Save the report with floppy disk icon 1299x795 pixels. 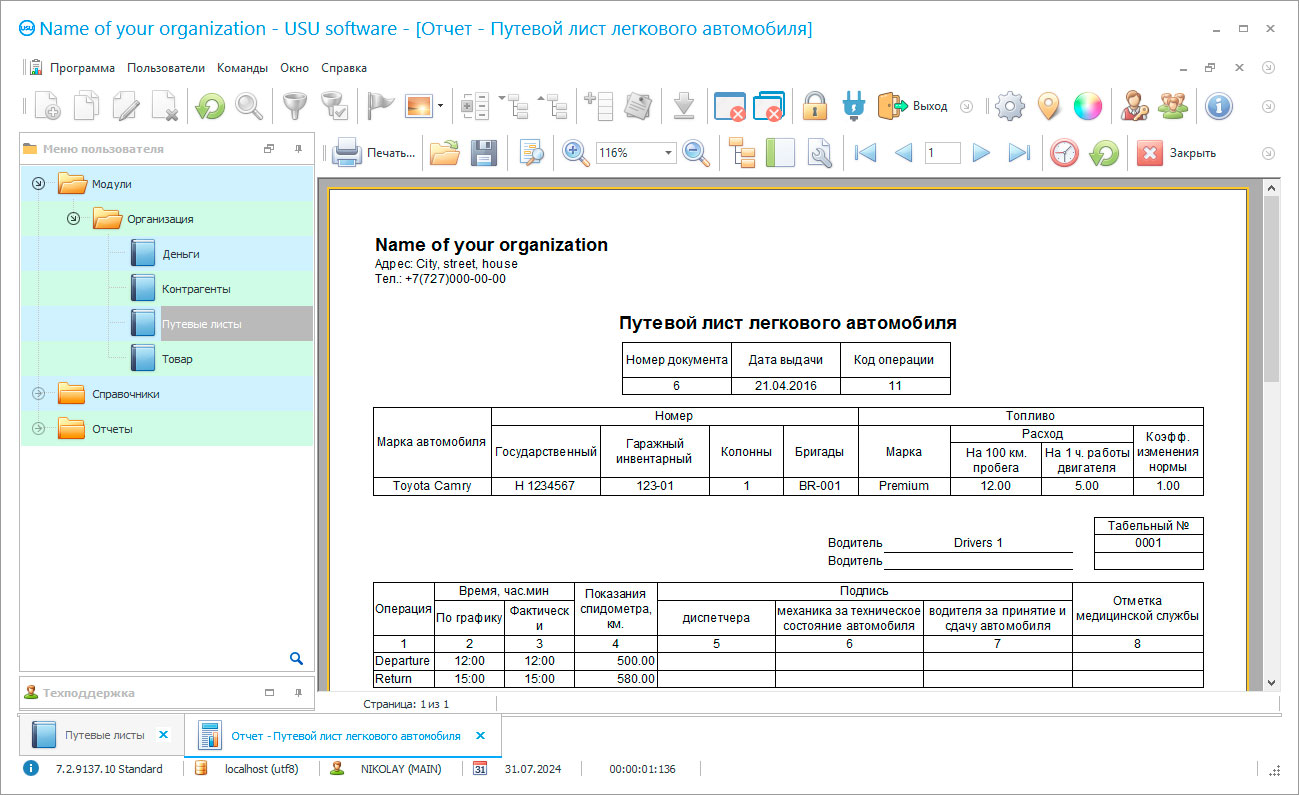(x=484, y=153)
